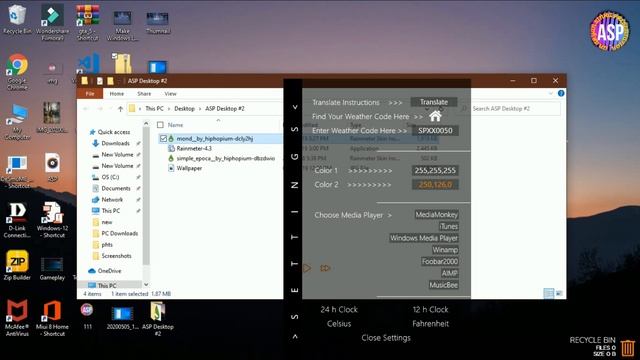
Task: Open the 111 desktop icon
Action: click(87, 316)
